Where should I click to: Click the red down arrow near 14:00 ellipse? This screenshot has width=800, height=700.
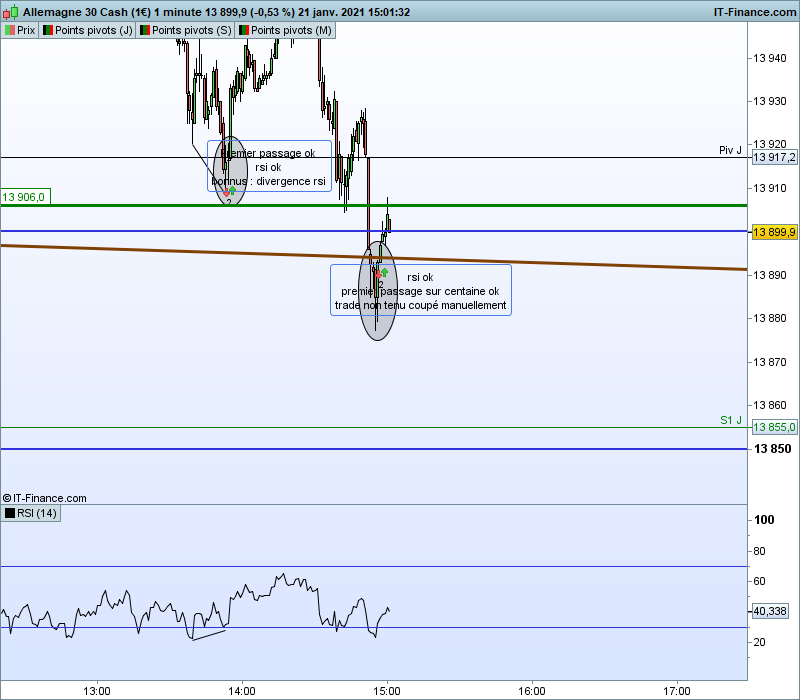[x=227, y=193]
